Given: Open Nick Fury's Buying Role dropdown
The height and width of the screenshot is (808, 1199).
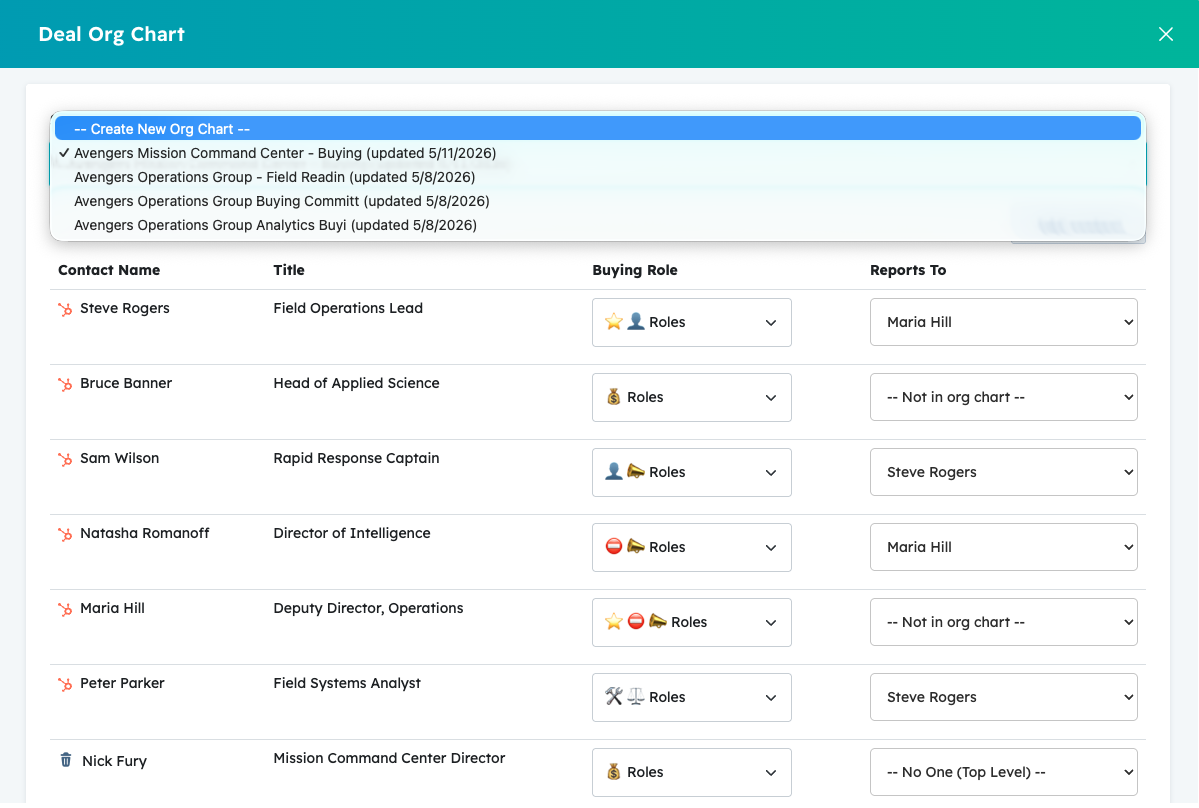Looking at the screenshot, I should point(691,771).
